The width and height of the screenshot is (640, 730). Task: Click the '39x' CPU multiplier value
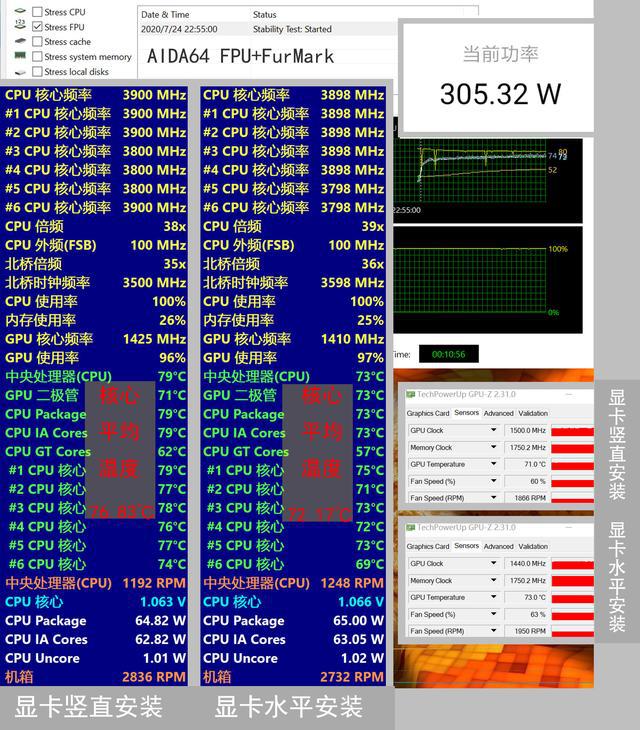pyautogui.click(x=373, y=226)
